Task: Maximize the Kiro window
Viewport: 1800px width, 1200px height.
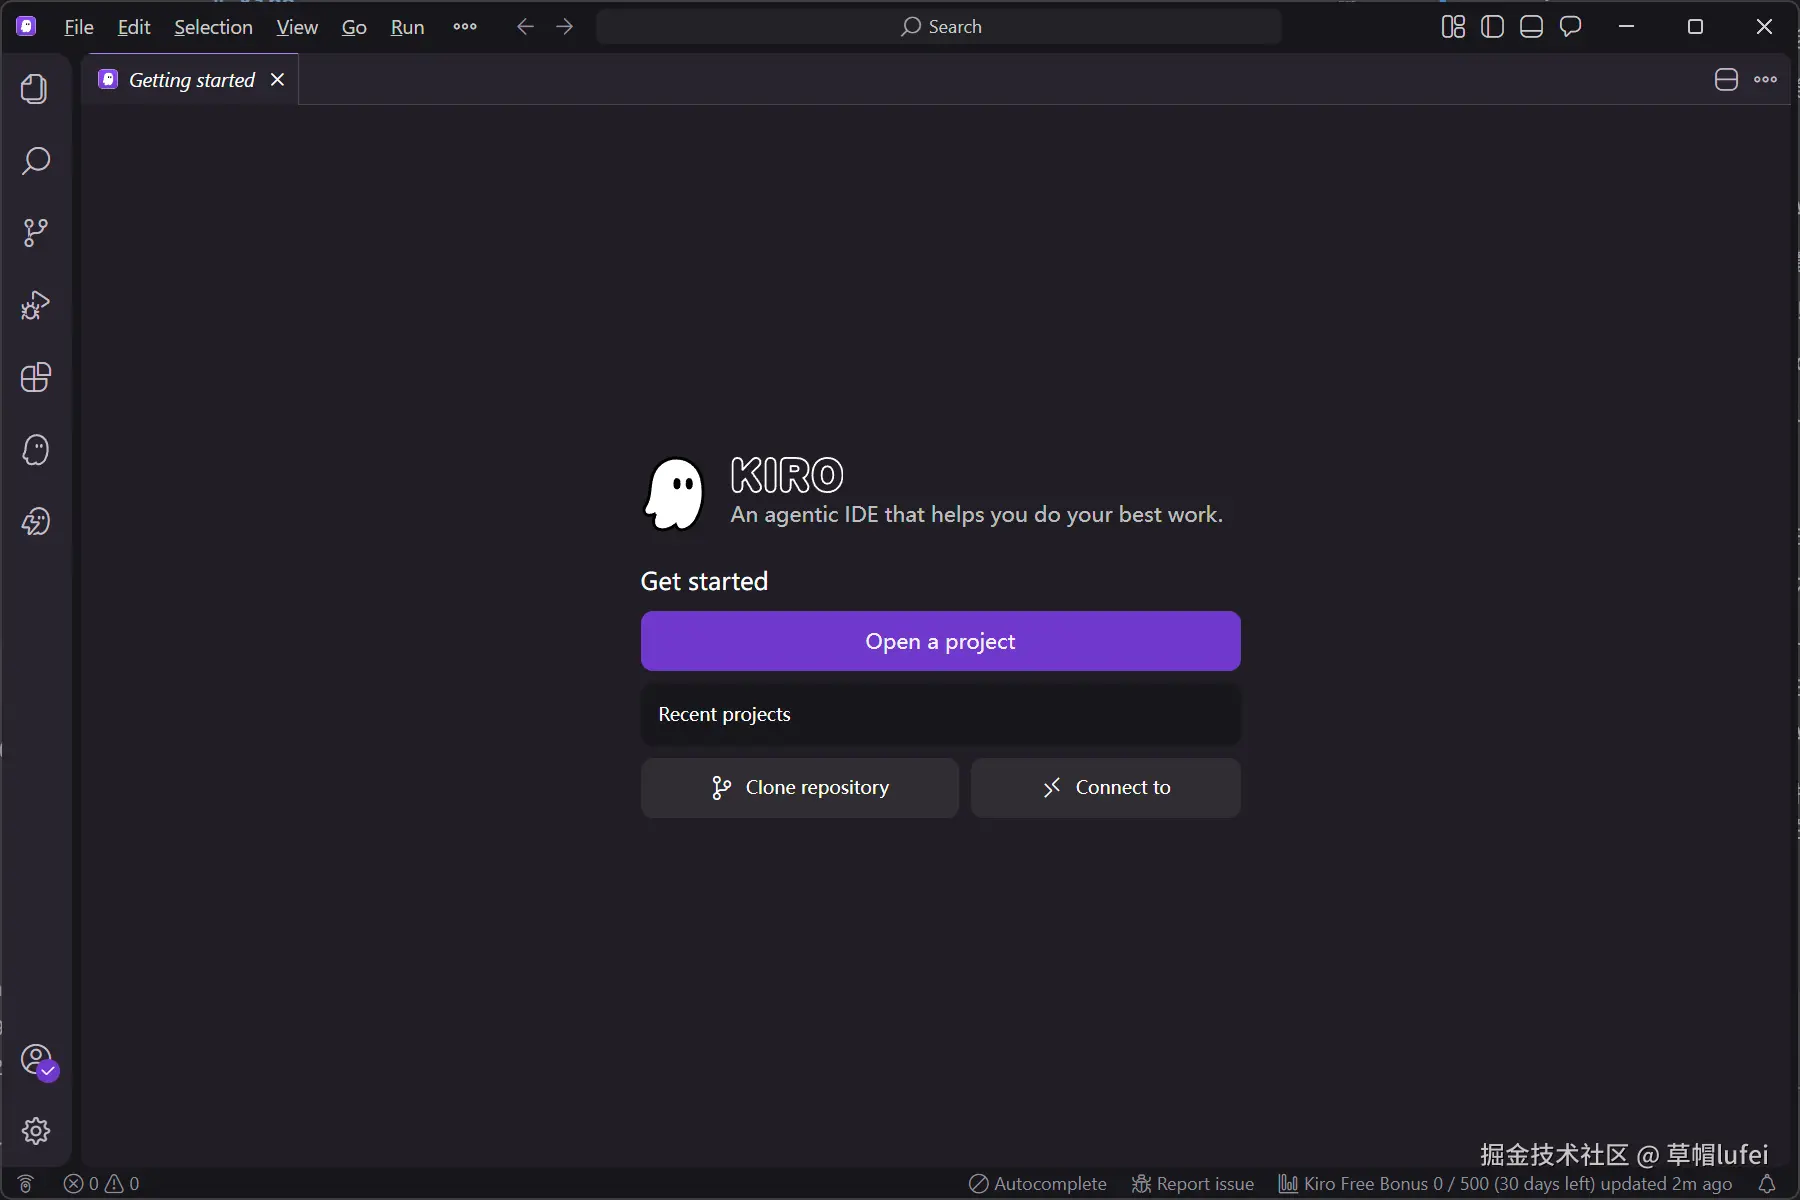Action: [1695, 27]
